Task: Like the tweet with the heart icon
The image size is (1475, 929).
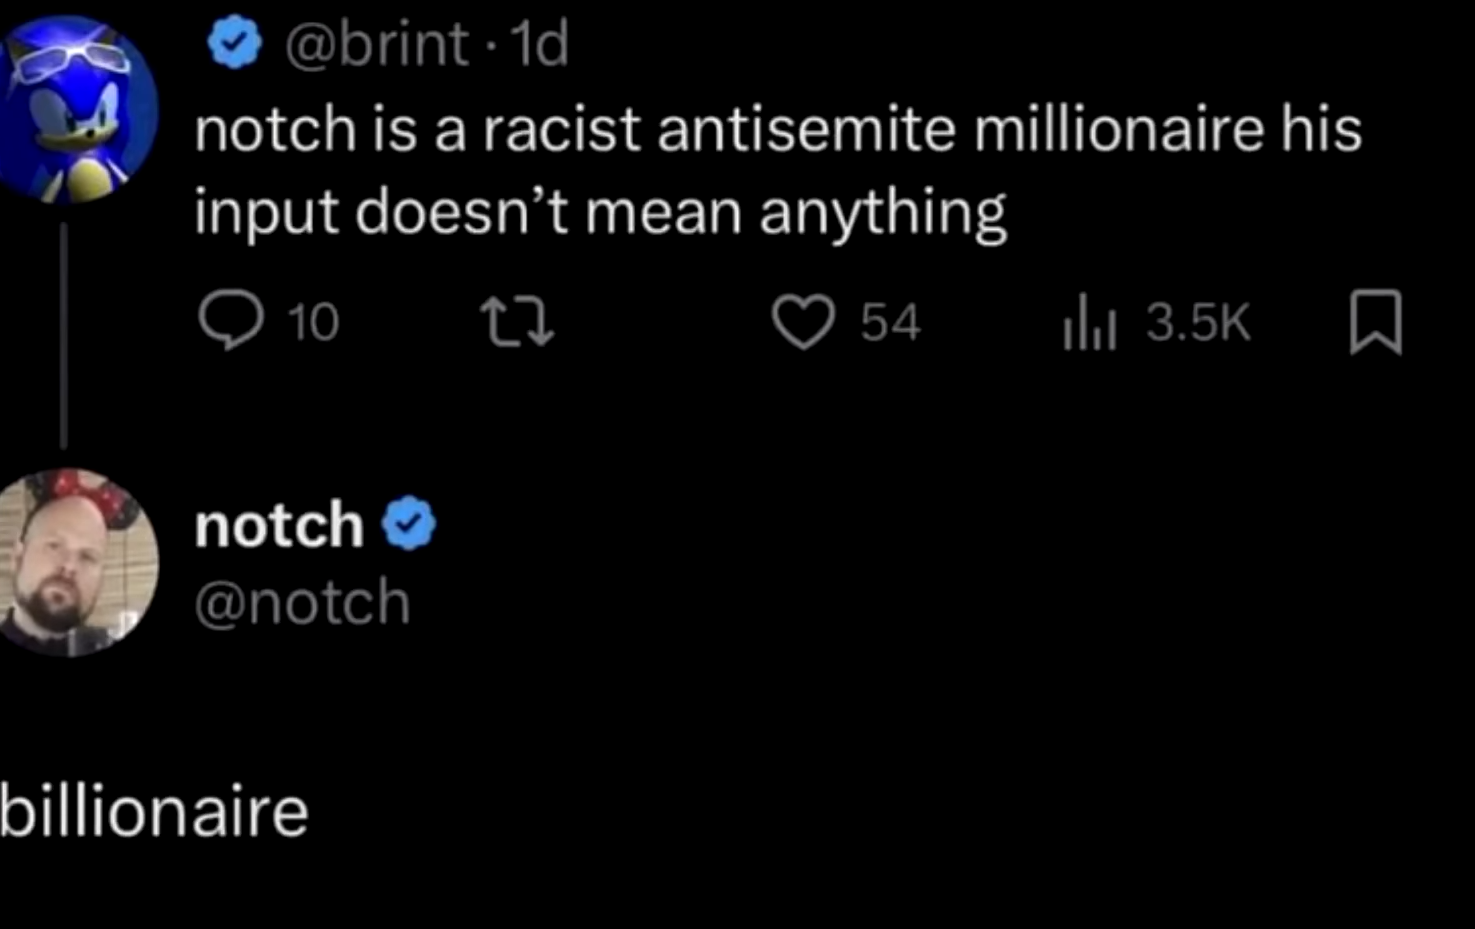Action: click(803, 322)
